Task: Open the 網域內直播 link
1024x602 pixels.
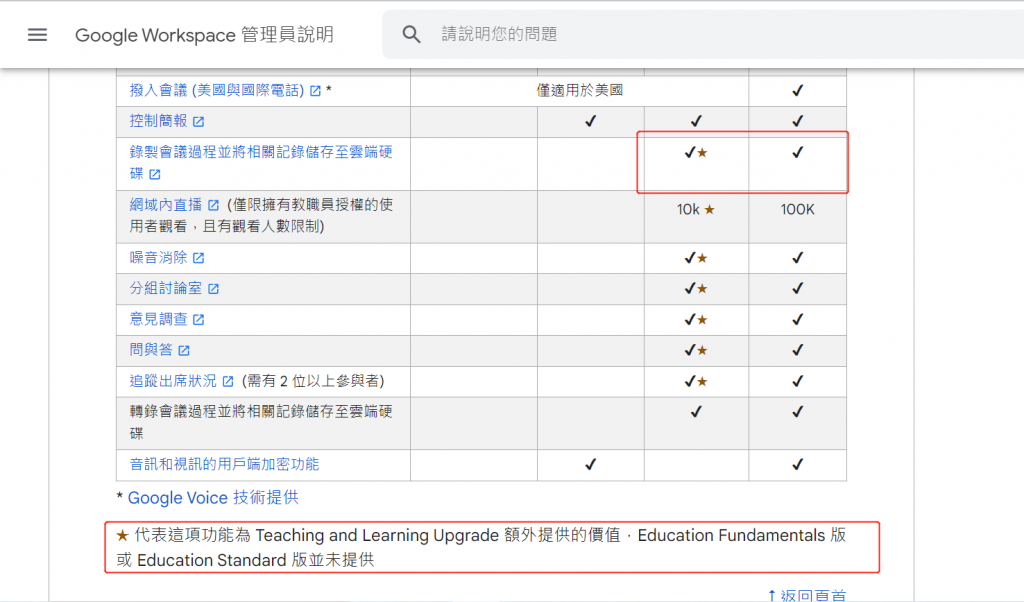Action: [166, 205]
